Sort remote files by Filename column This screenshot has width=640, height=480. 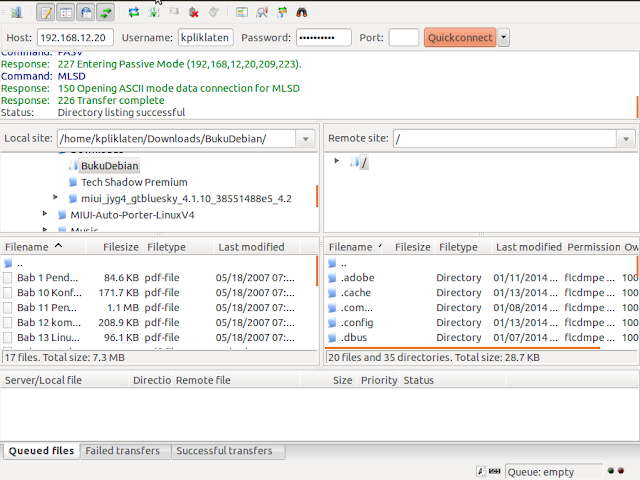pos(354,247)
